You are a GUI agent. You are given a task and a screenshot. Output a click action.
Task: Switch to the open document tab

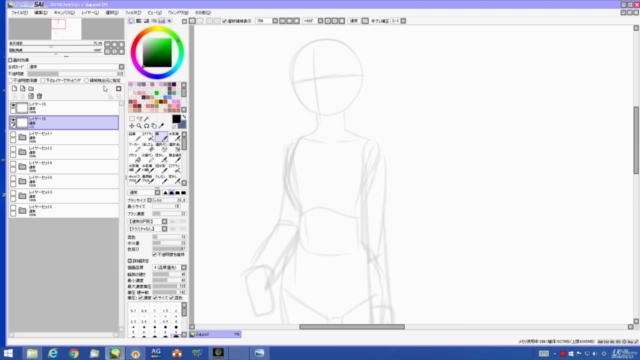[215, 334]
